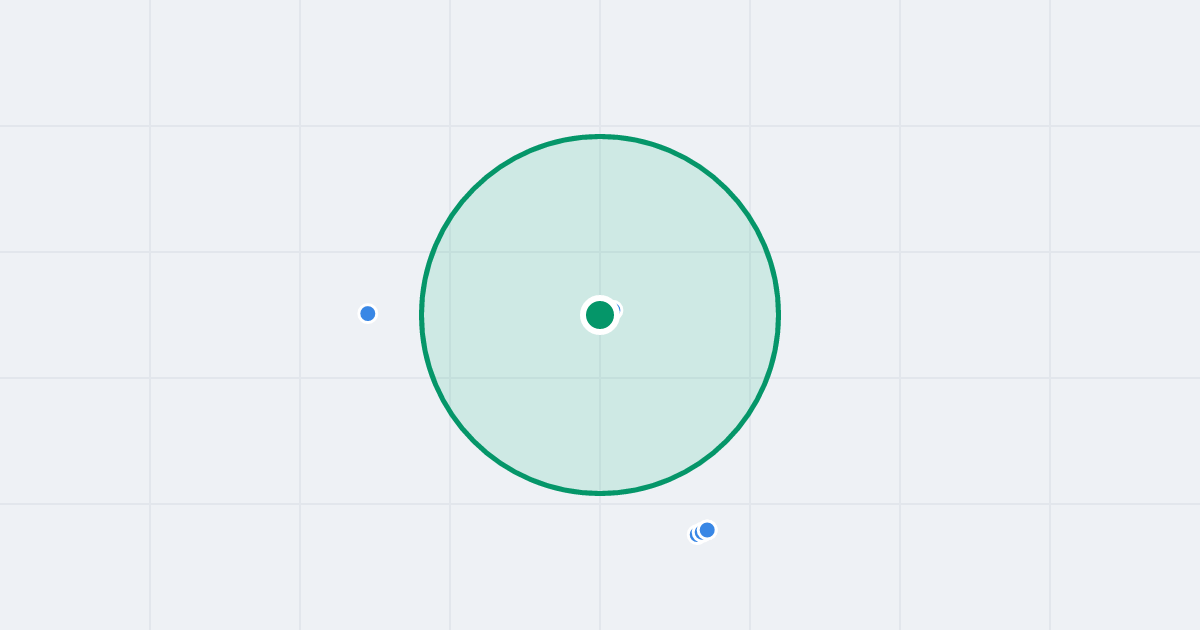Select the frontmost blue dot below the circle

pyautogui.click(x=707, y=530)
